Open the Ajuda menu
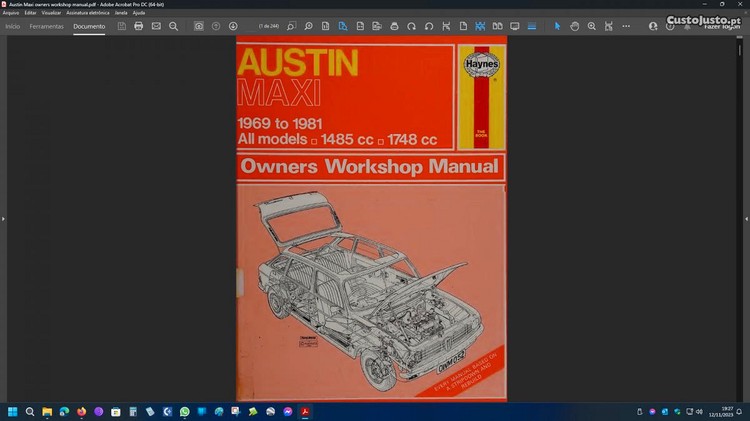The image size is (750, 421). 139,13
